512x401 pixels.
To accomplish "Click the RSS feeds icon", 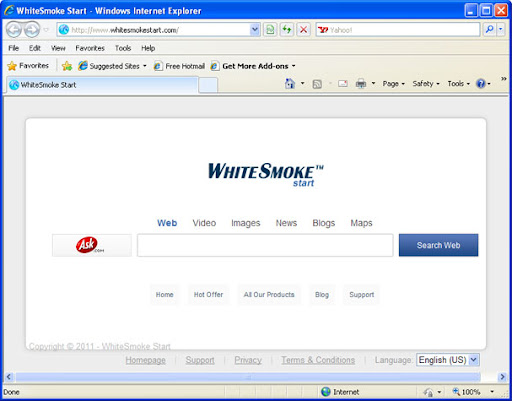I will click(x=317, y=84).
